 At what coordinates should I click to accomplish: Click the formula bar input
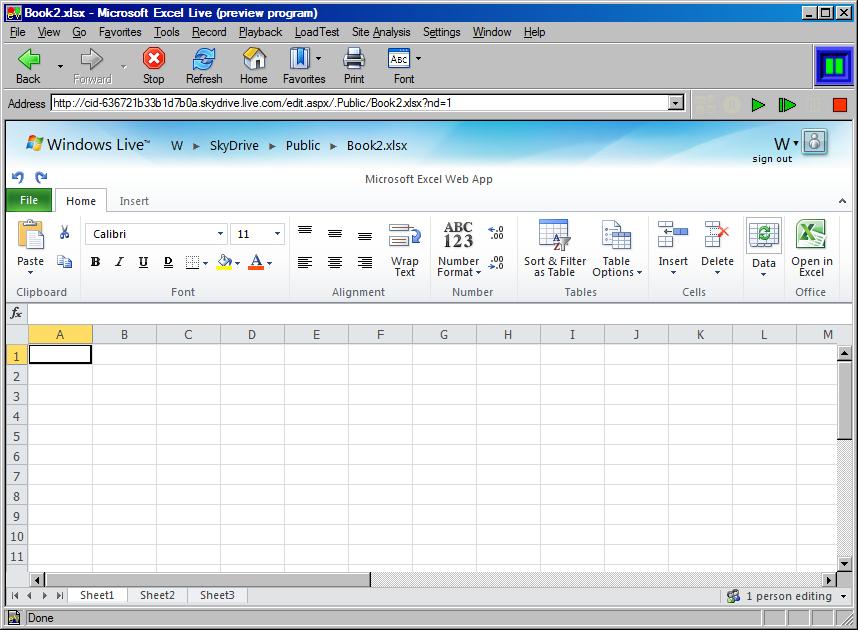(x=439, y=313)
